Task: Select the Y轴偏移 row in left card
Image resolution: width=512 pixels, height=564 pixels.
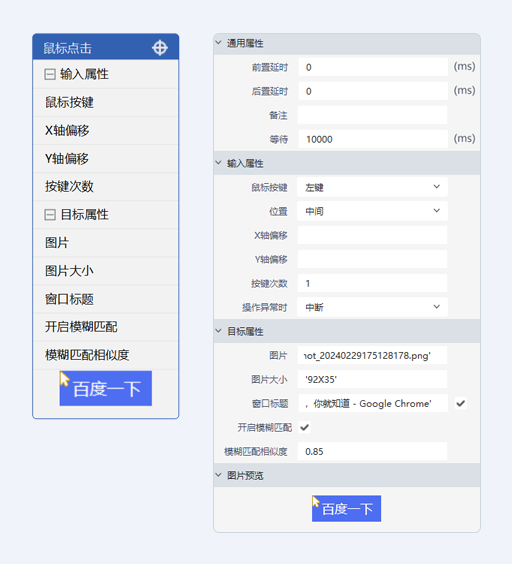Action: pyautogui.click(x=106, y=159)
